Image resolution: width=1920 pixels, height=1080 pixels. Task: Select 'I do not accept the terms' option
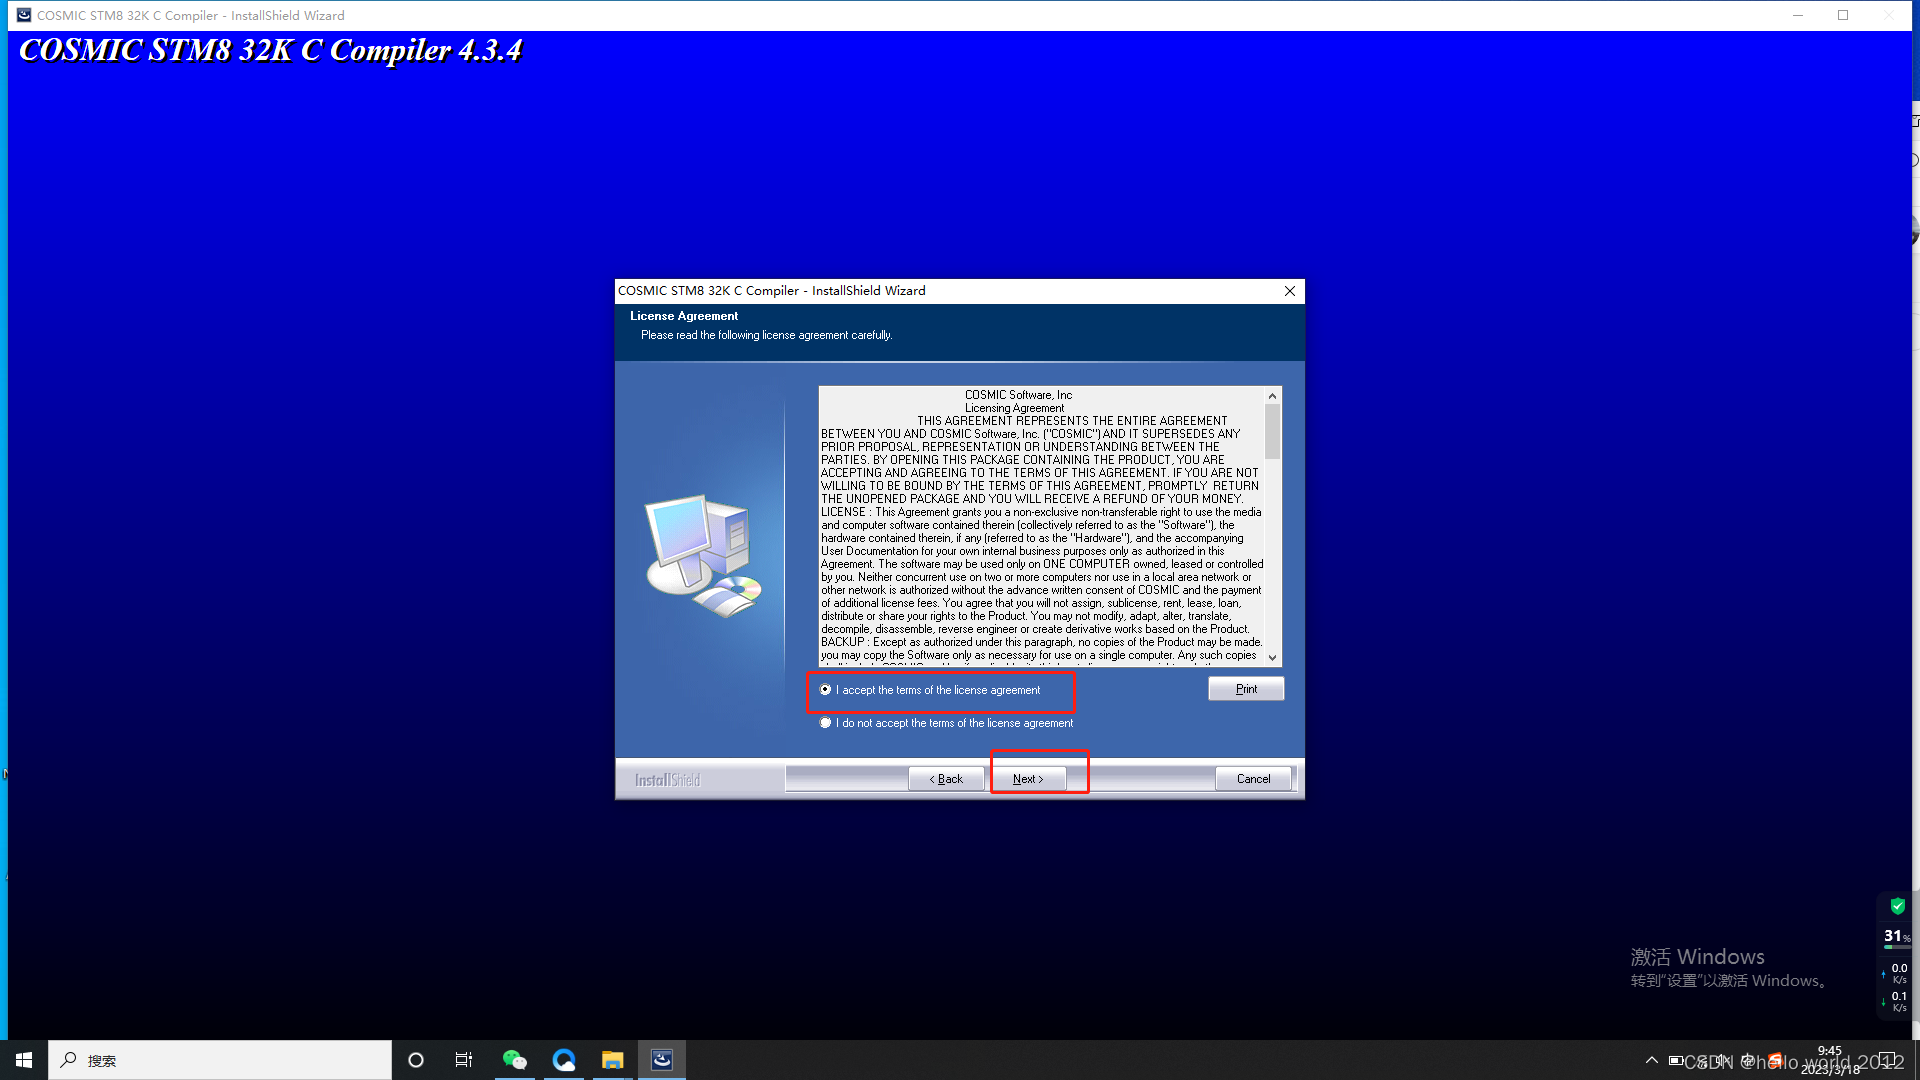click(825, 723)
